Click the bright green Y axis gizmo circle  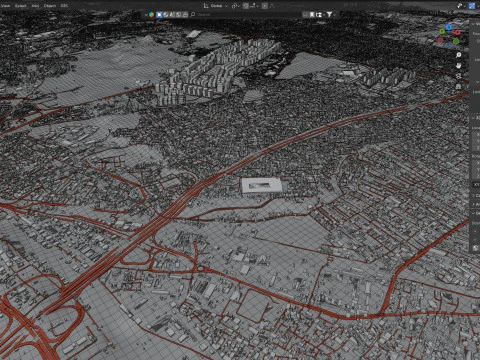442,31
